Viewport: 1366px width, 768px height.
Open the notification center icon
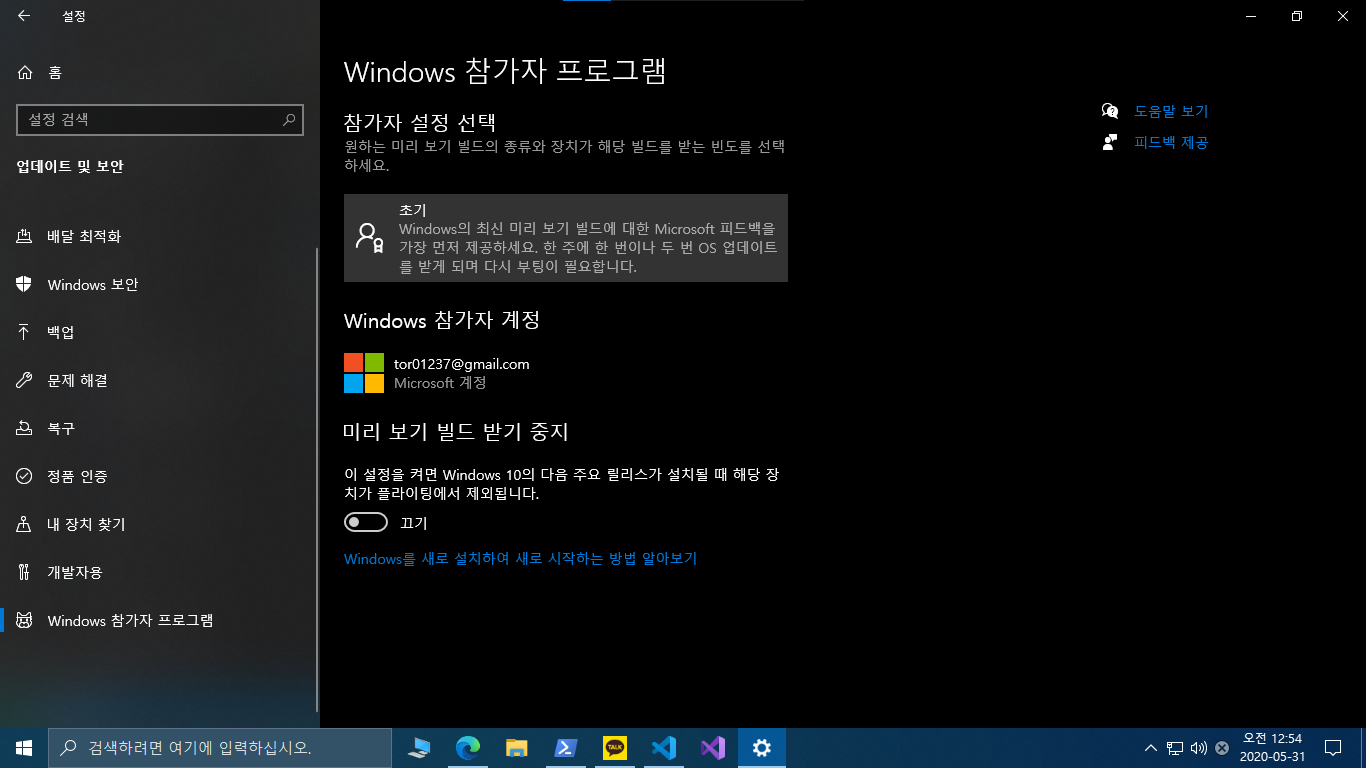click(1333, 748)
